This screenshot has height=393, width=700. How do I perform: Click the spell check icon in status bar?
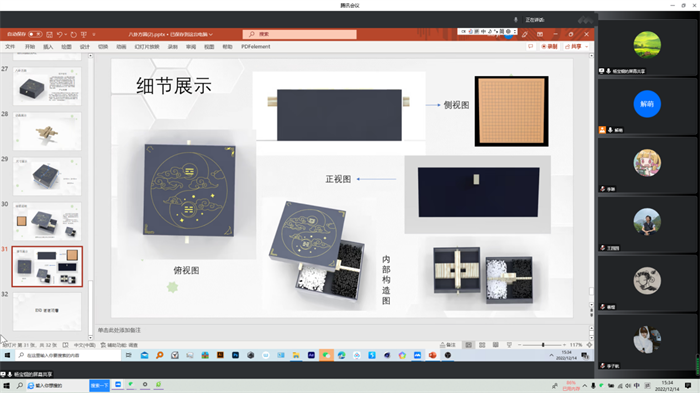(66, 345)
